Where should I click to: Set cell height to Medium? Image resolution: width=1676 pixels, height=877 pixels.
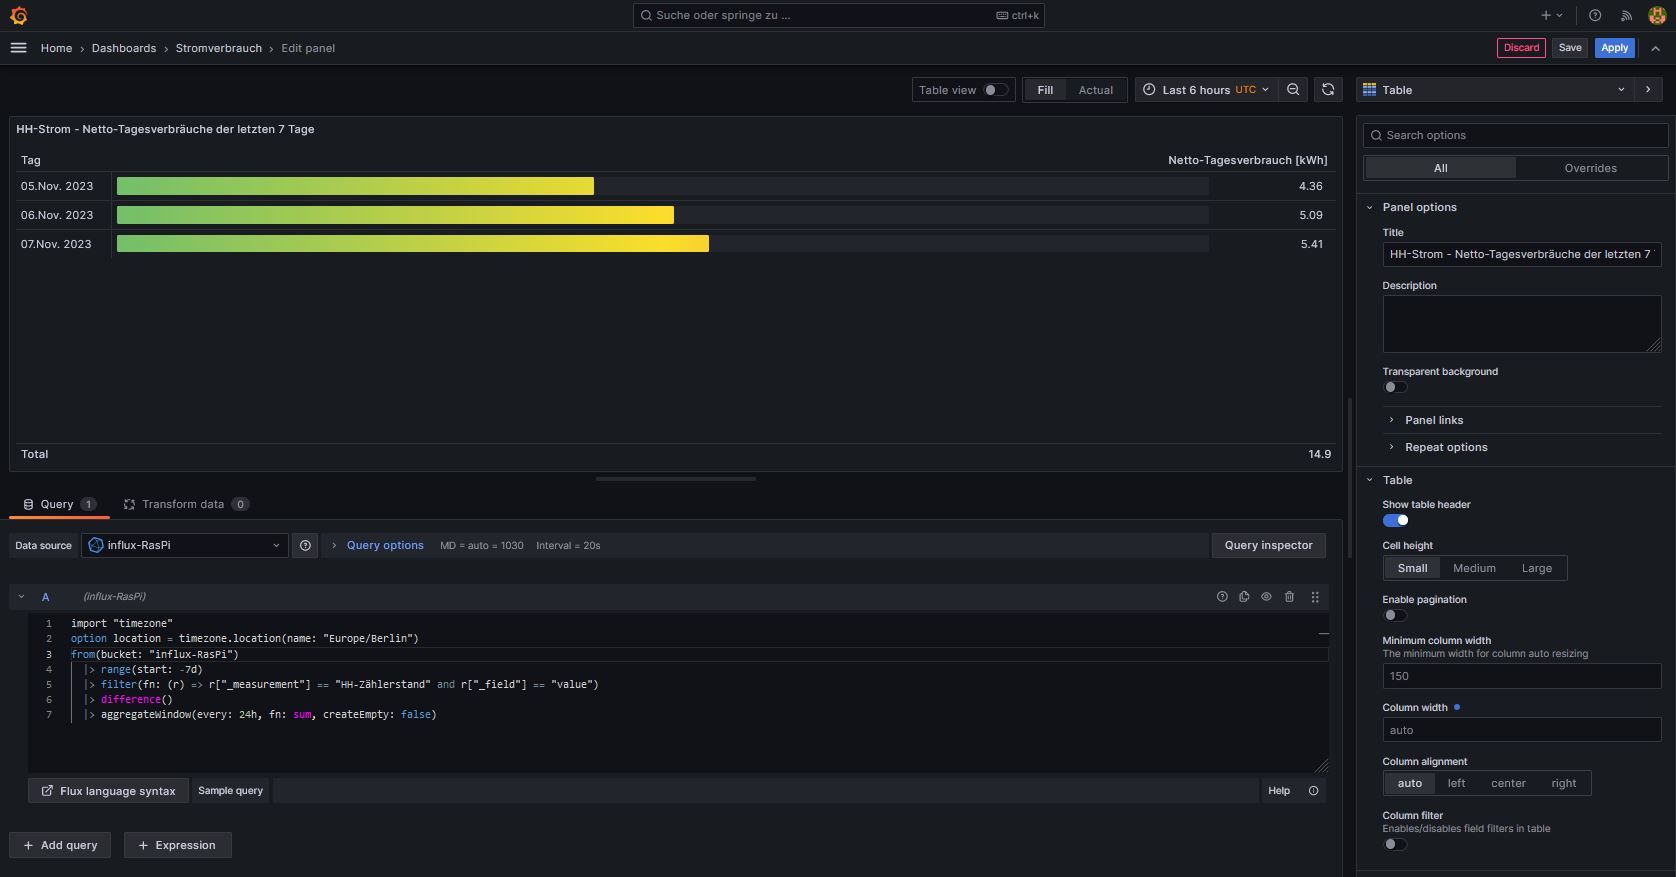pos(1474,568)
